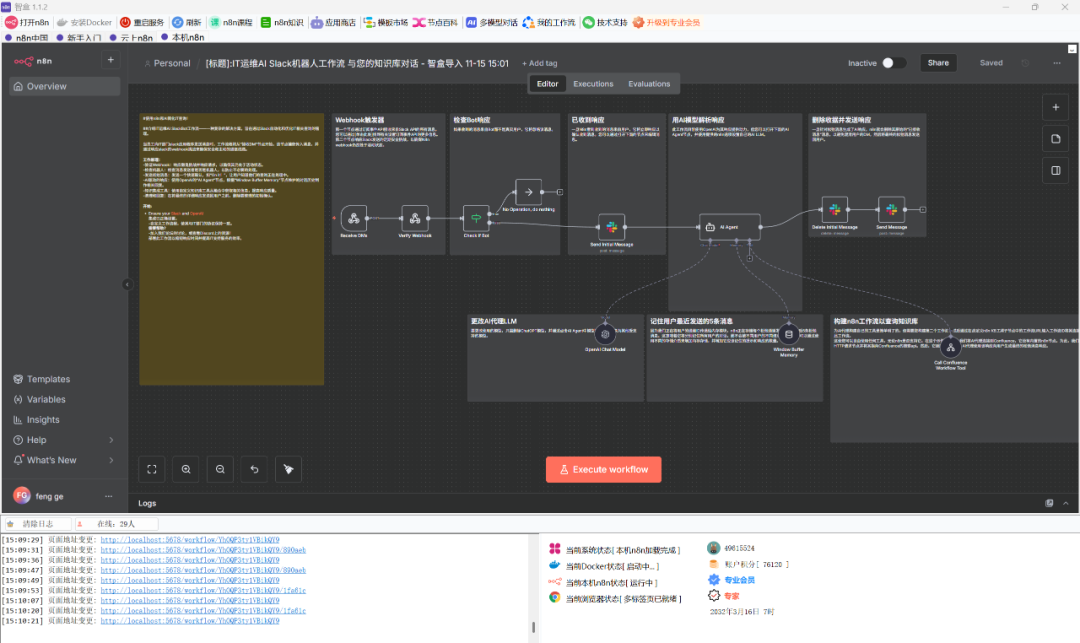
Task: Open the three-dot workflow options menu
Action: click(1057, 63)
